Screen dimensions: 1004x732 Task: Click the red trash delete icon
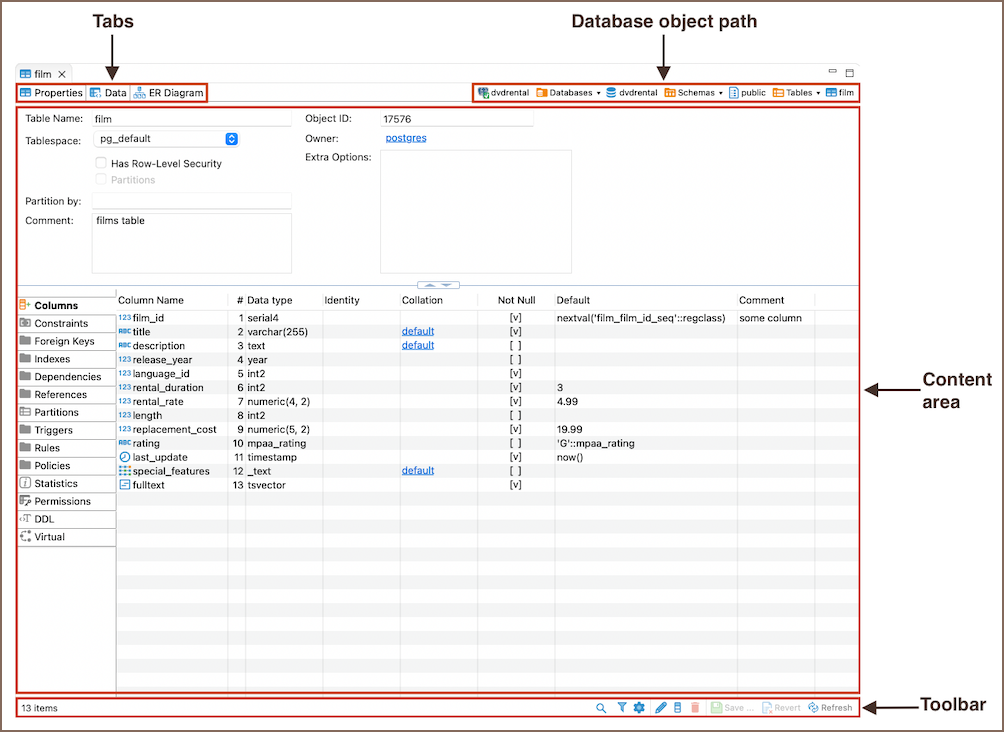tap(695, 708)
